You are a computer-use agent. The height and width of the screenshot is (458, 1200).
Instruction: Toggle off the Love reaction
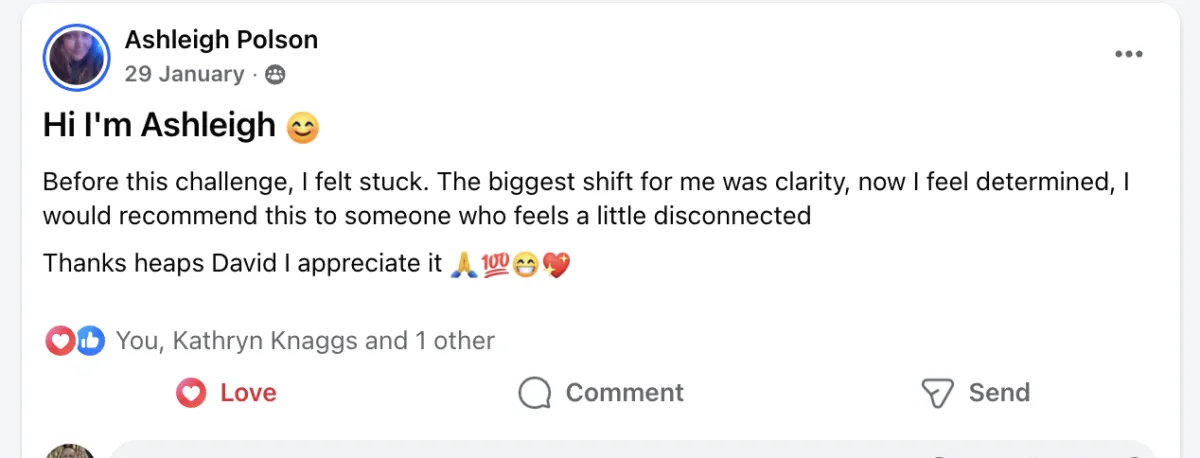[x=227, y=393]
